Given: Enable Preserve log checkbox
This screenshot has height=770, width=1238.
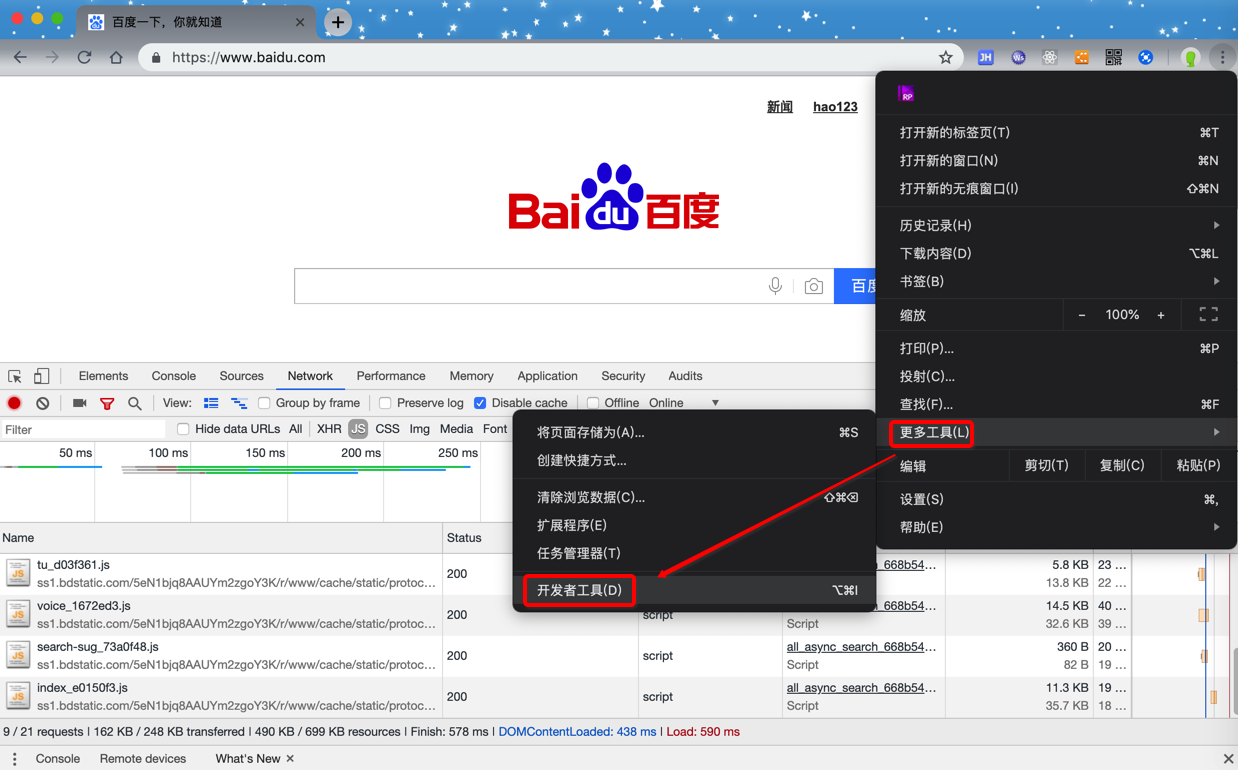Looking at the screenshot, I should (x=385, y=403).
